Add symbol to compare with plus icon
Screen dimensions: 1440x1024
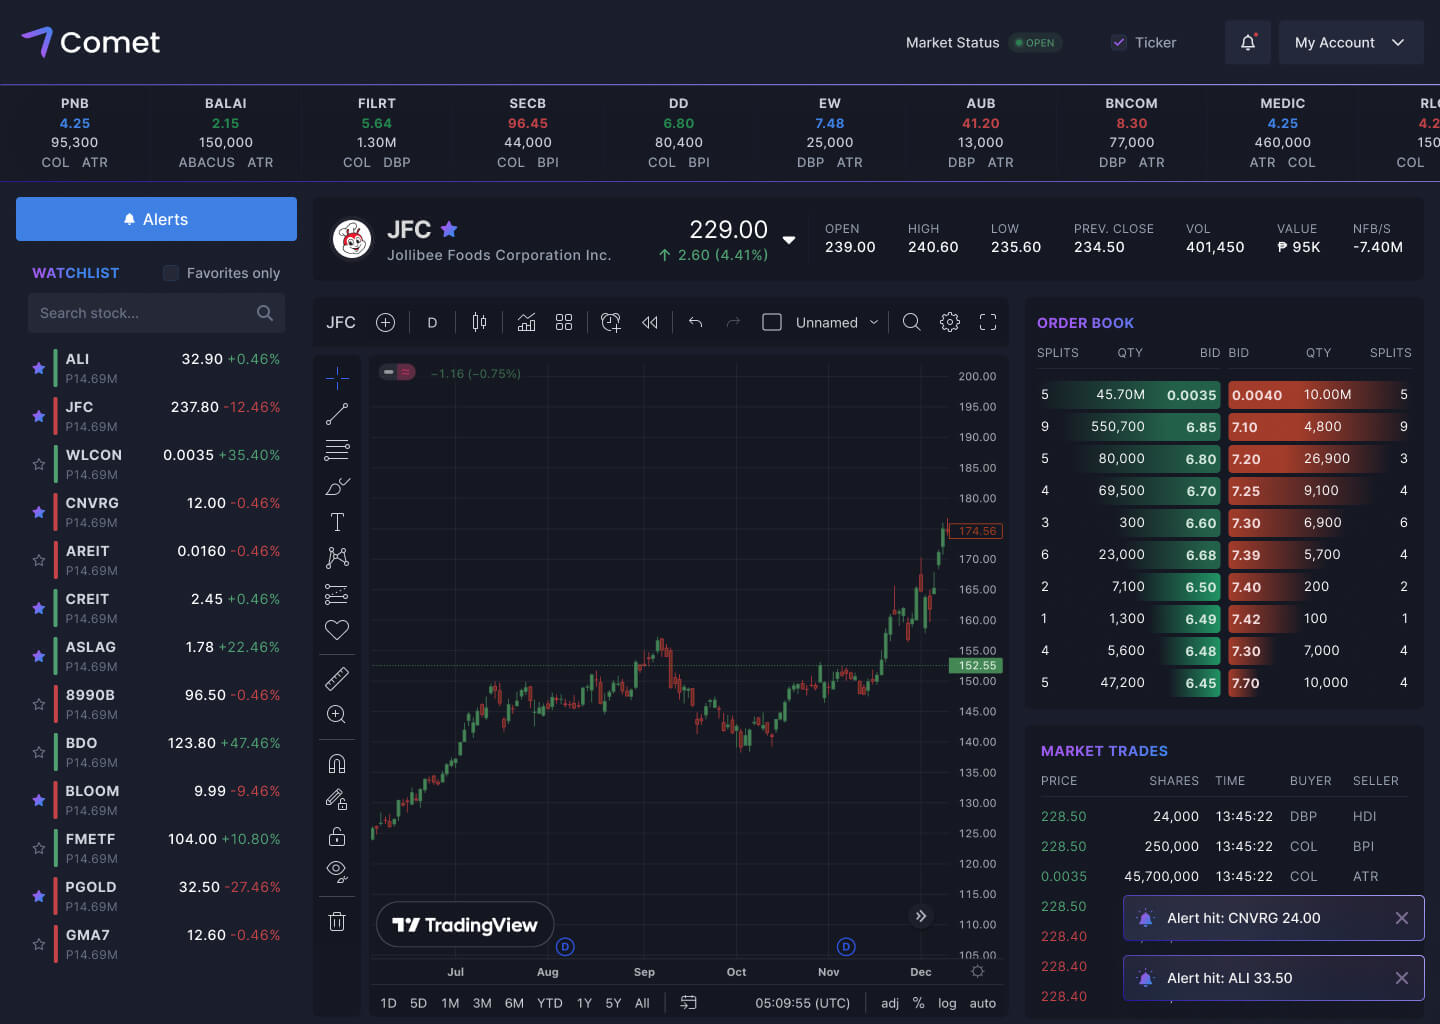(385, 322)
